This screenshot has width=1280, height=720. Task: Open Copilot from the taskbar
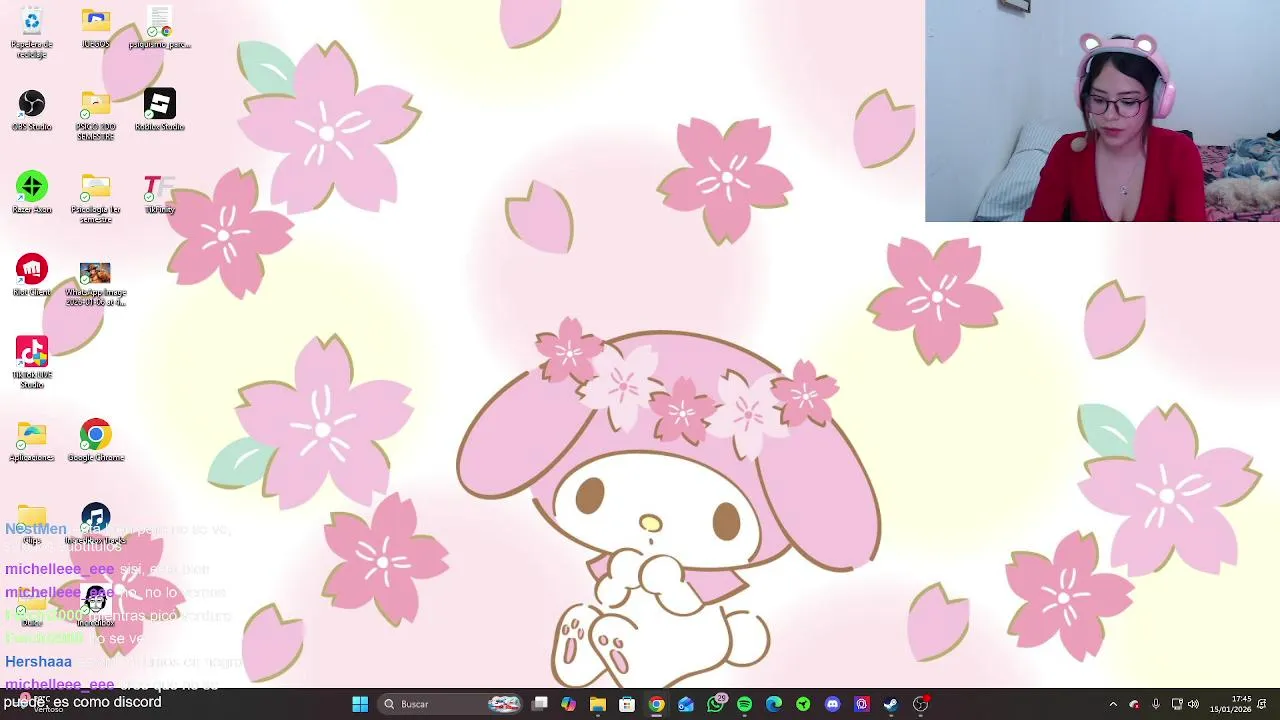(x=569, y=704)
